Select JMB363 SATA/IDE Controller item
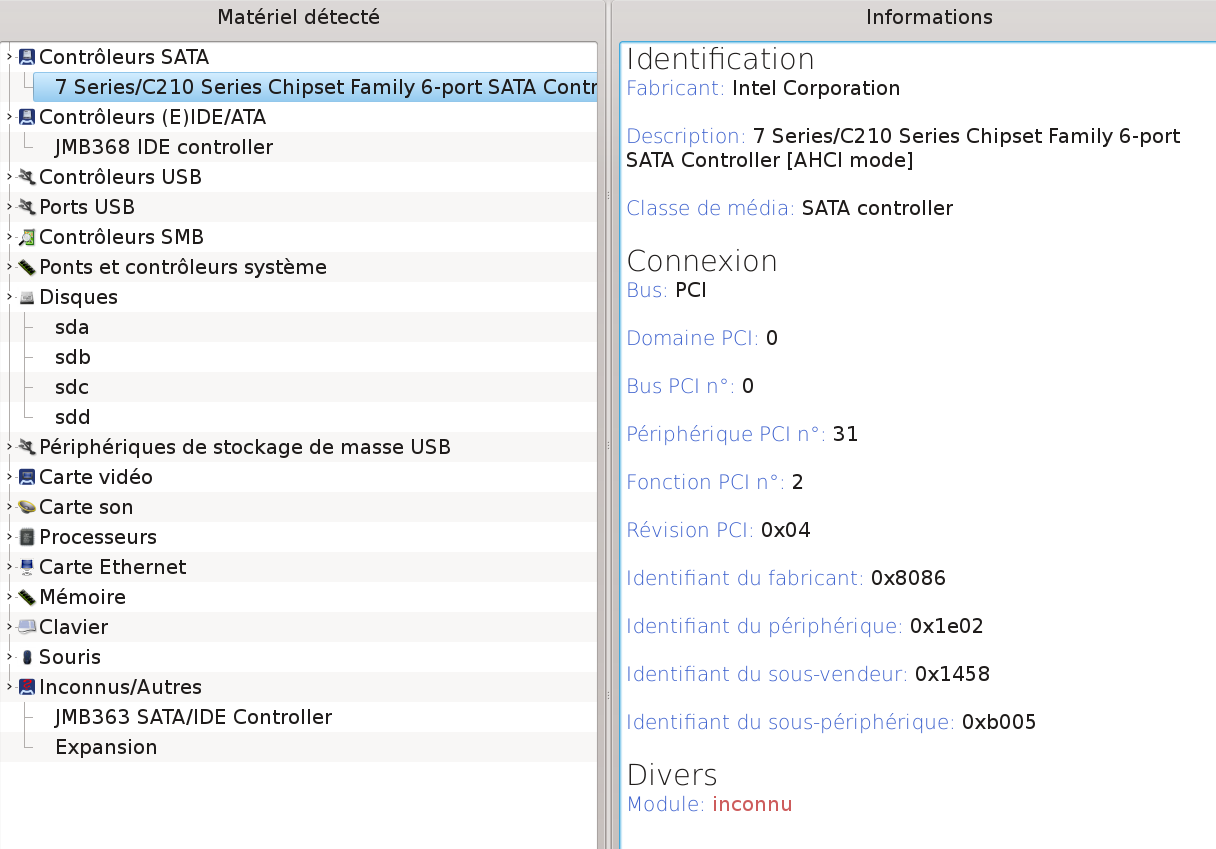This screenshot has height=849, width=1216. [193, 717]
